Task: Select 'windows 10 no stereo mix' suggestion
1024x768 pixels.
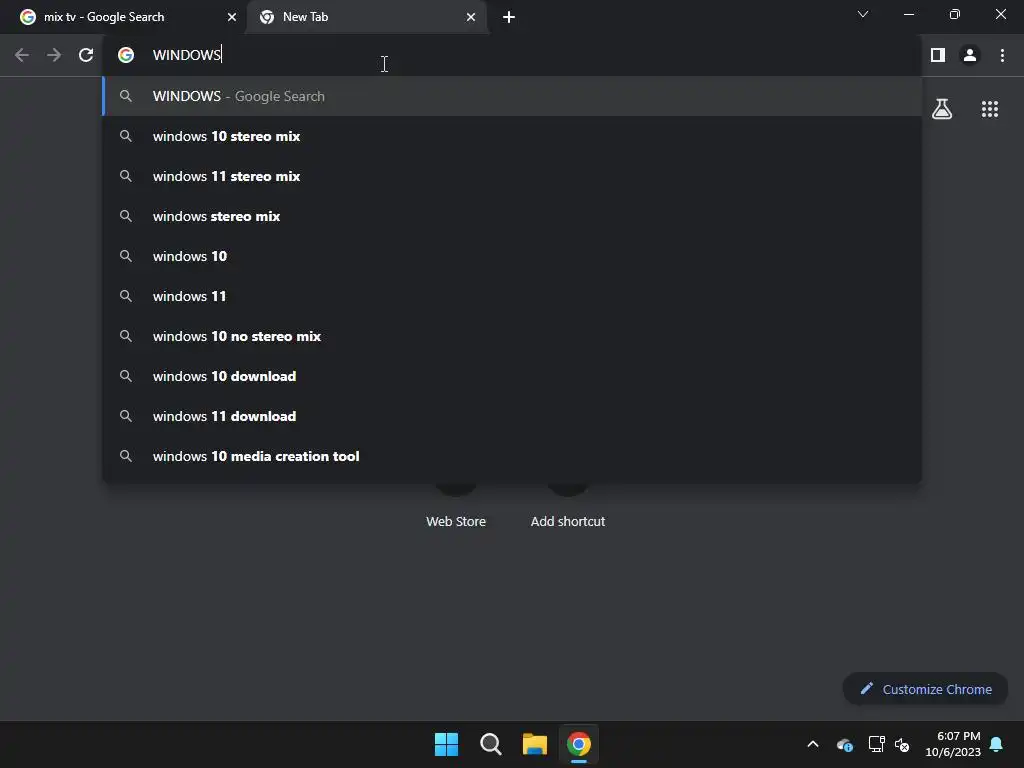Action: coord(513,336)
